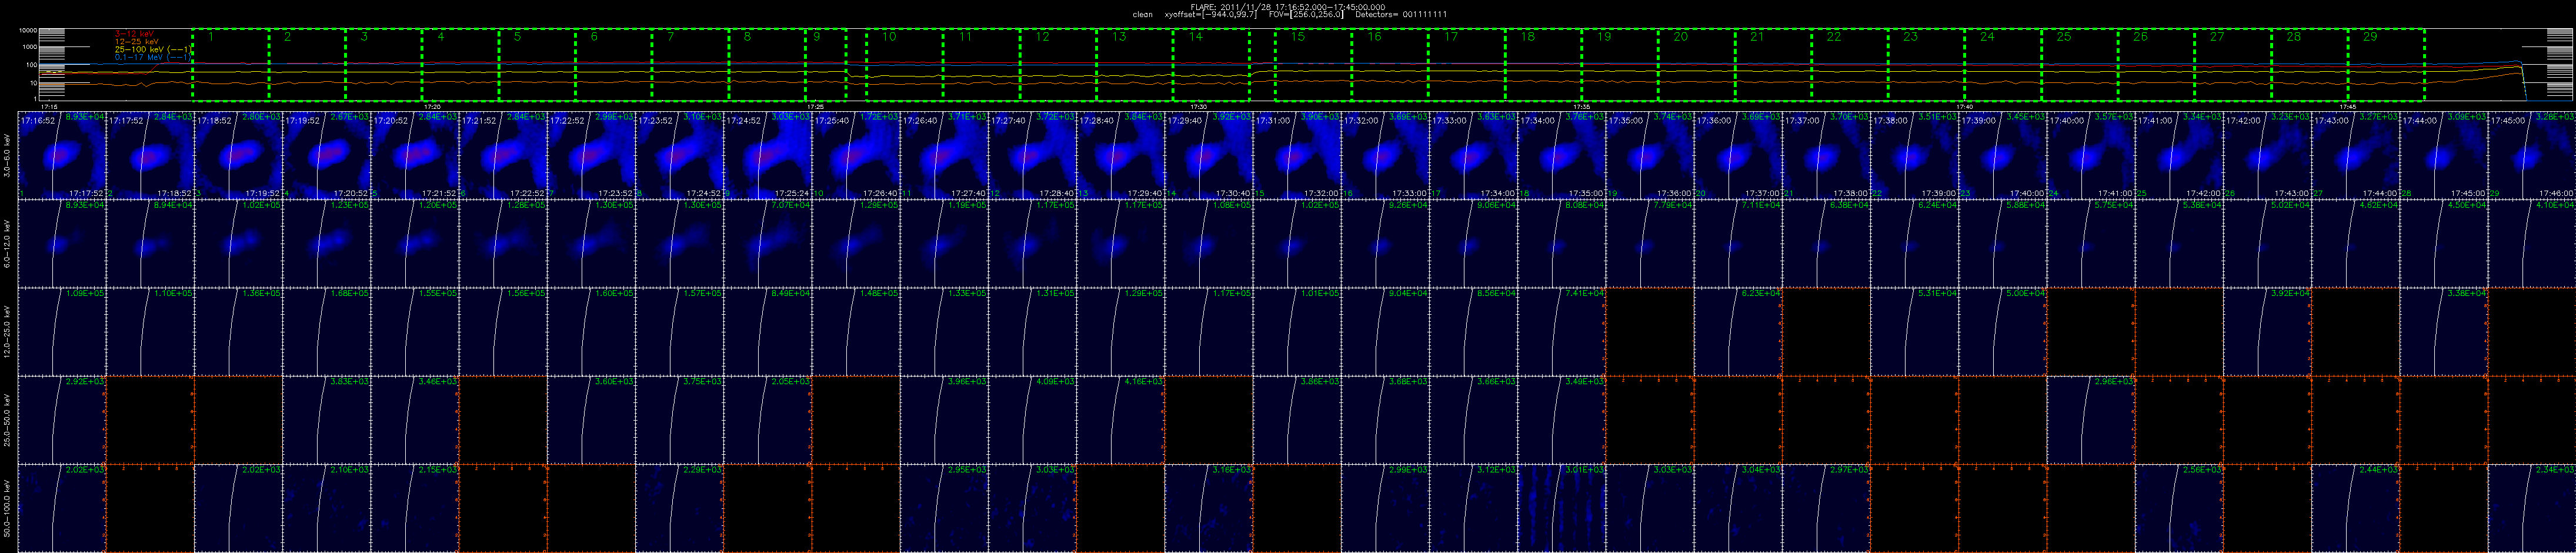
Task: Click the red 3-12 keV legend entry
Action: (x=135, y=34)
